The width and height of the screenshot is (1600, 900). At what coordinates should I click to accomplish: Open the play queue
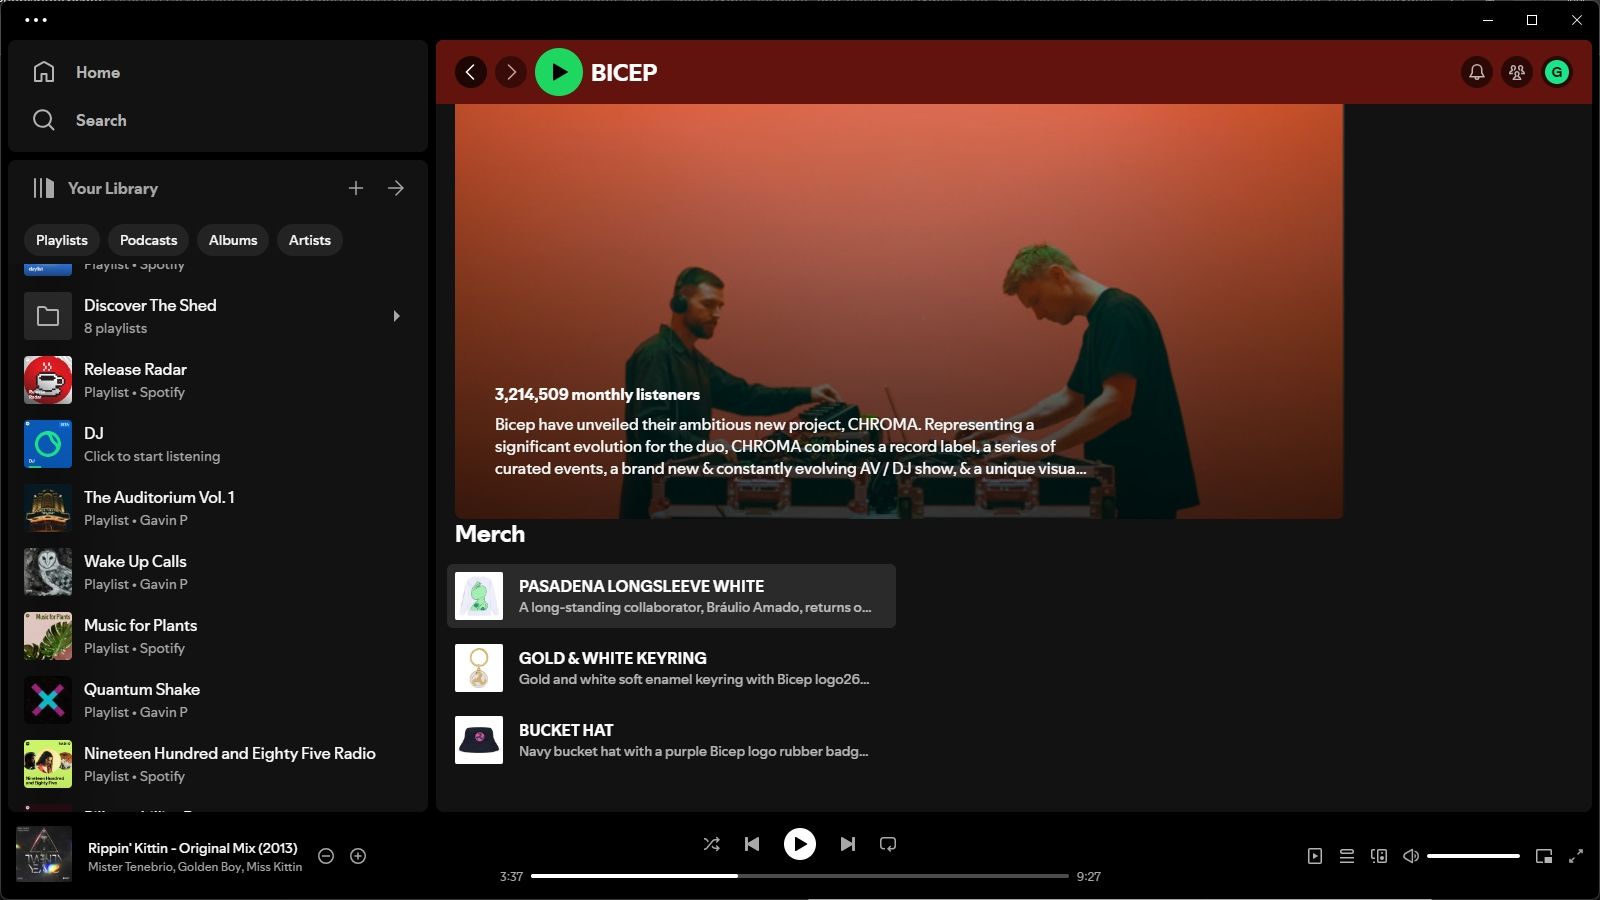coord(1347,856)
